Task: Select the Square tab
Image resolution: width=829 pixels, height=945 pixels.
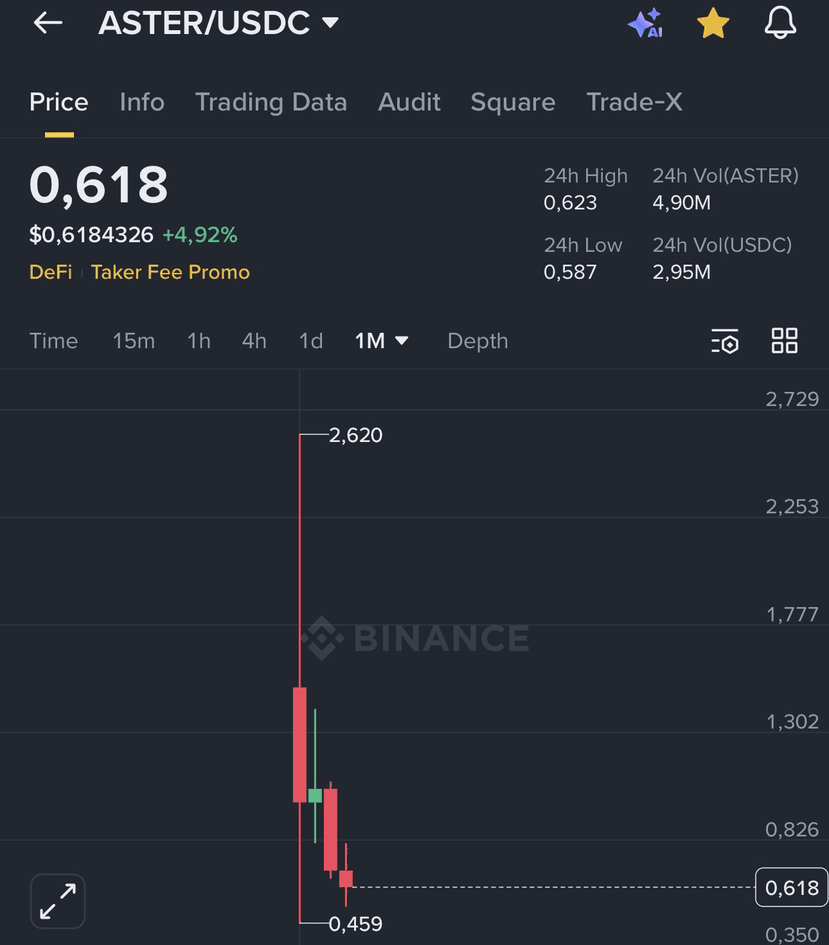Action: tap(513, 102)
